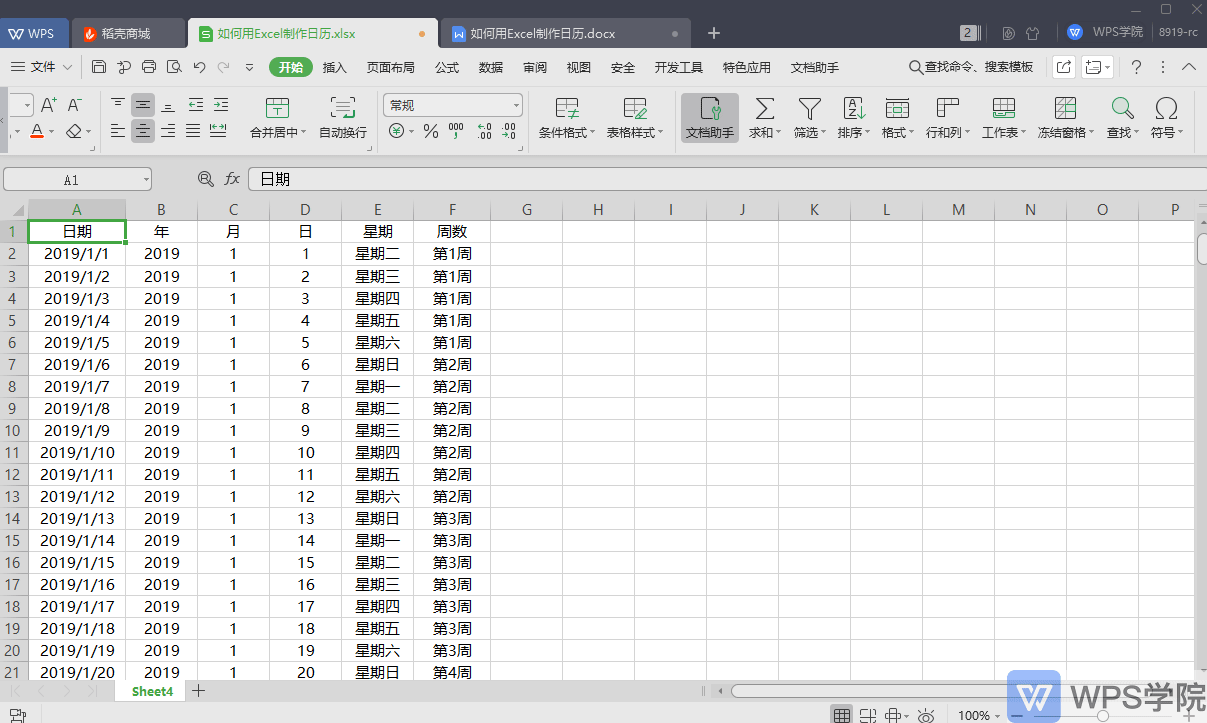
Task: Open Print Preview from quick access toolbar
Action: [174, 67]
